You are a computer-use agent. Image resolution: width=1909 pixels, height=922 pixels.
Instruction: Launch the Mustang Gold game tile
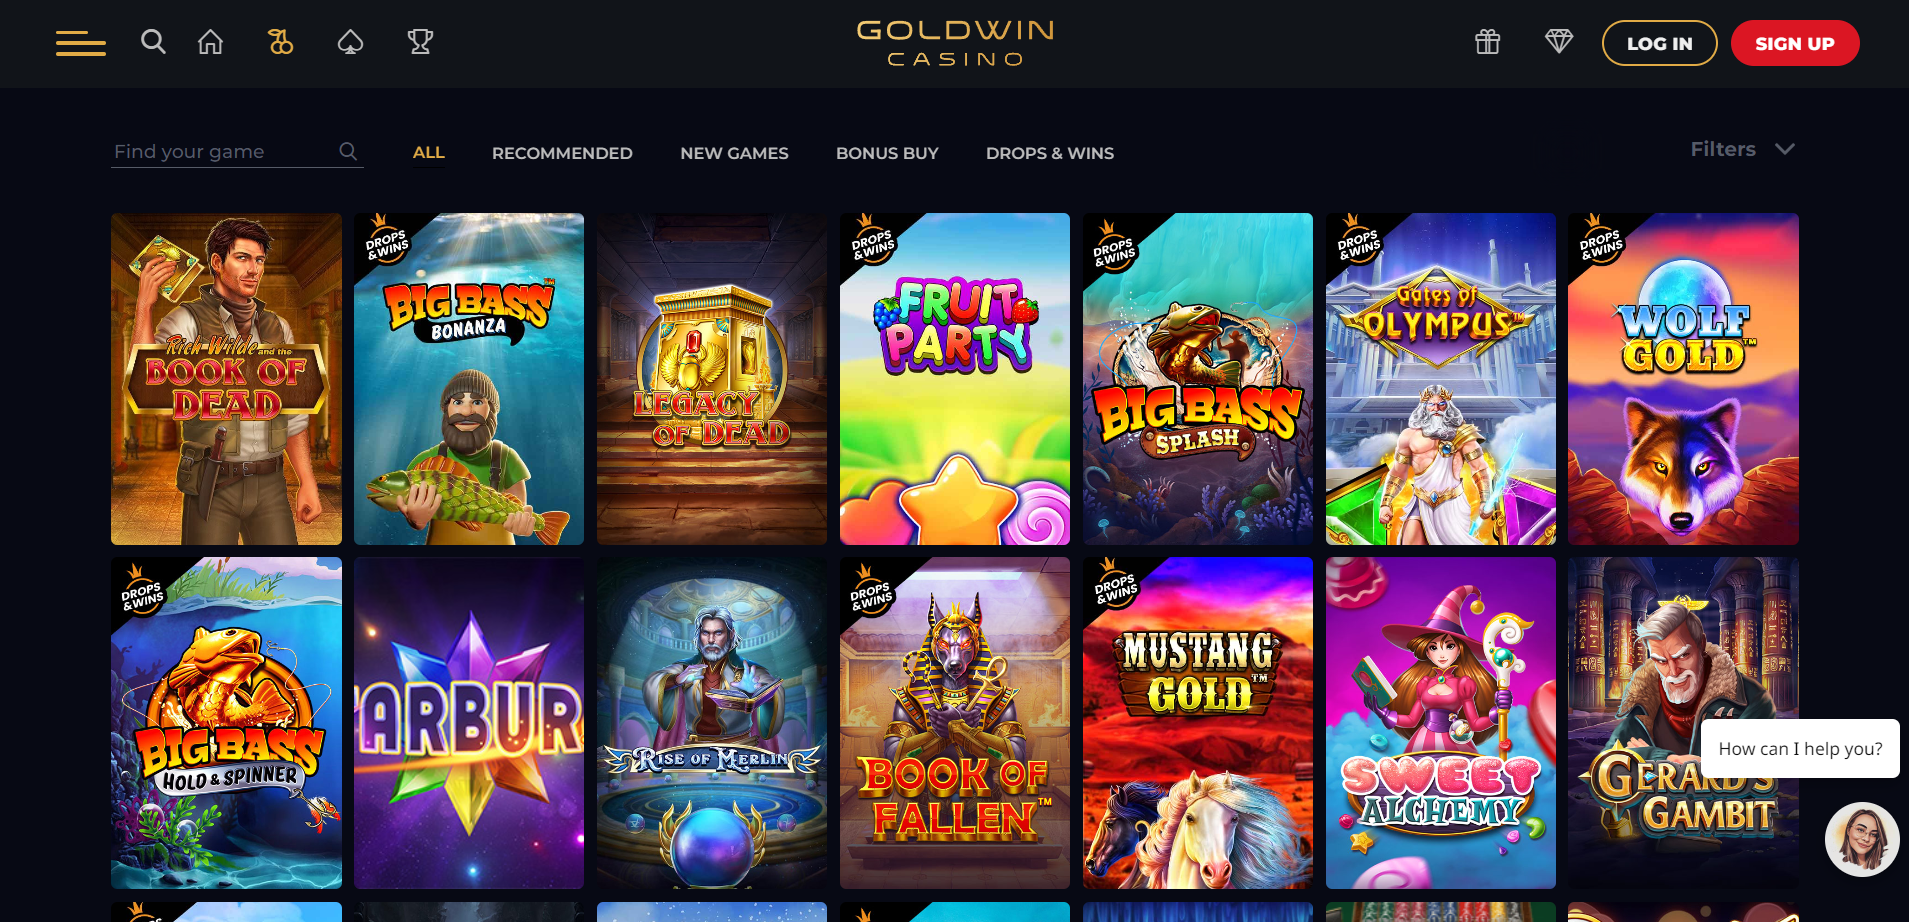coord(1198,723)
